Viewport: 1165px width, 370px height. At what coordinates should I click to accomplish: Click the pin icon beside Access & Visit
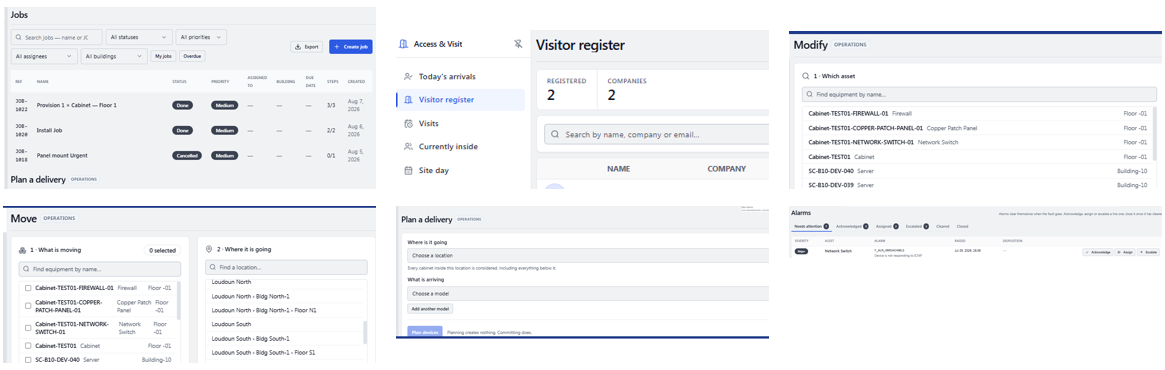pyautogui.click(x=518, y=45)
